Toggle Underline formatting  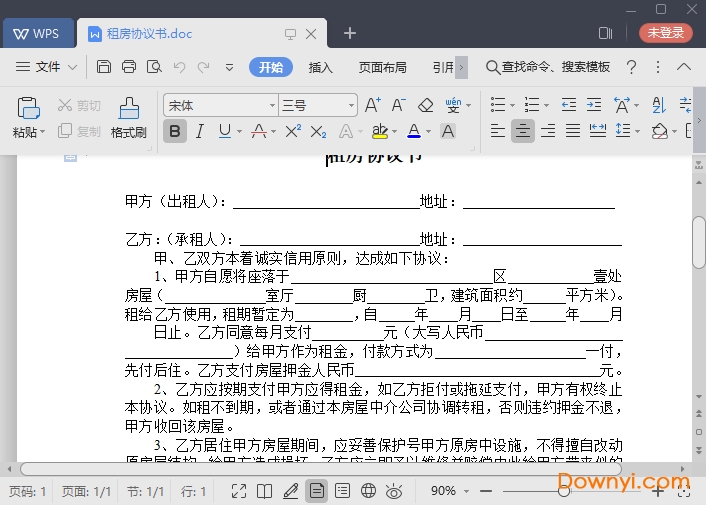coord(225,131)
